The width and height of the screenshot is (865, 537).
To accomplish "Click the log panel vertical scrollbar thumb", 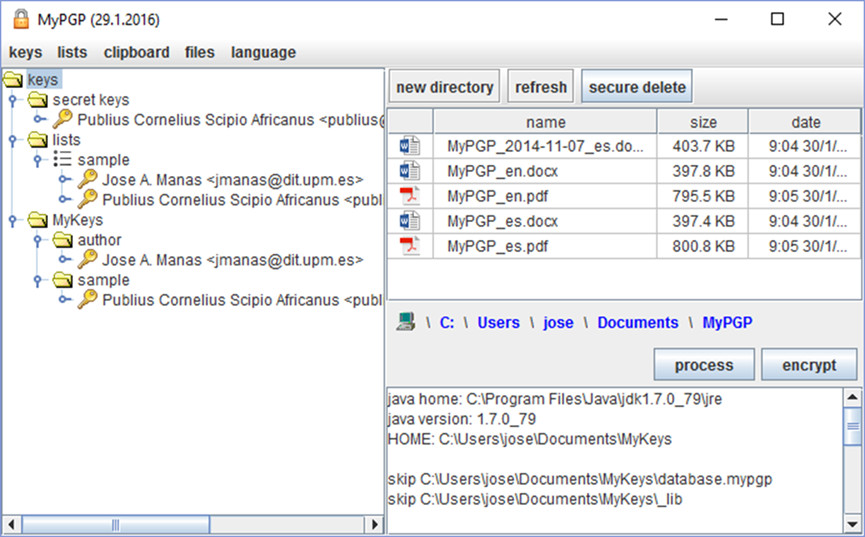I will pos(852,426).
